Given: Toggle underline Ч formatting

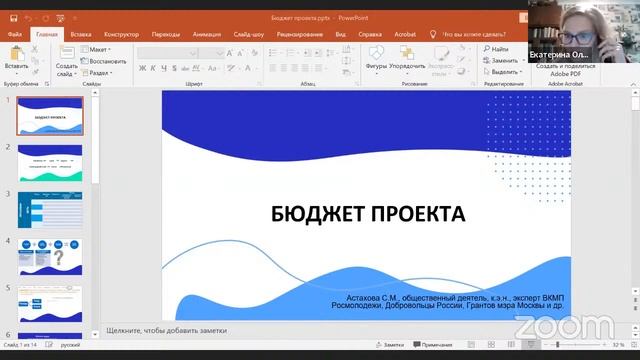Looking at the screenshot, I should point(164,69).
